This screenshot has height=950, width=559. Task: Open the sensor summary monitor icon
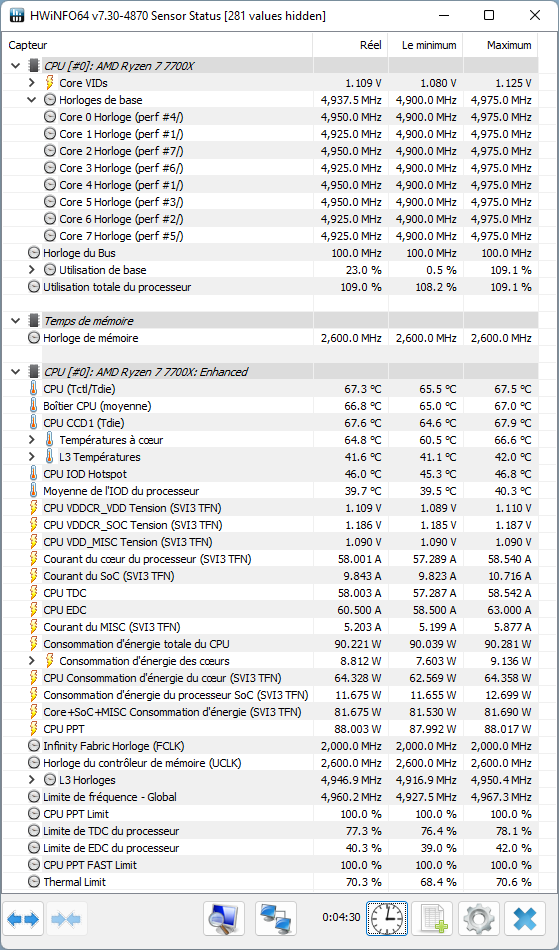click(223, 919)
